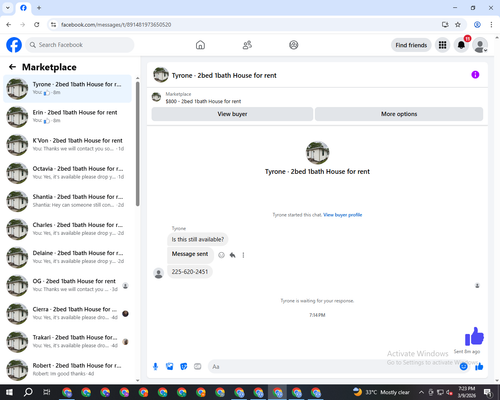Go back from Marketplace with the arrow

12,67
